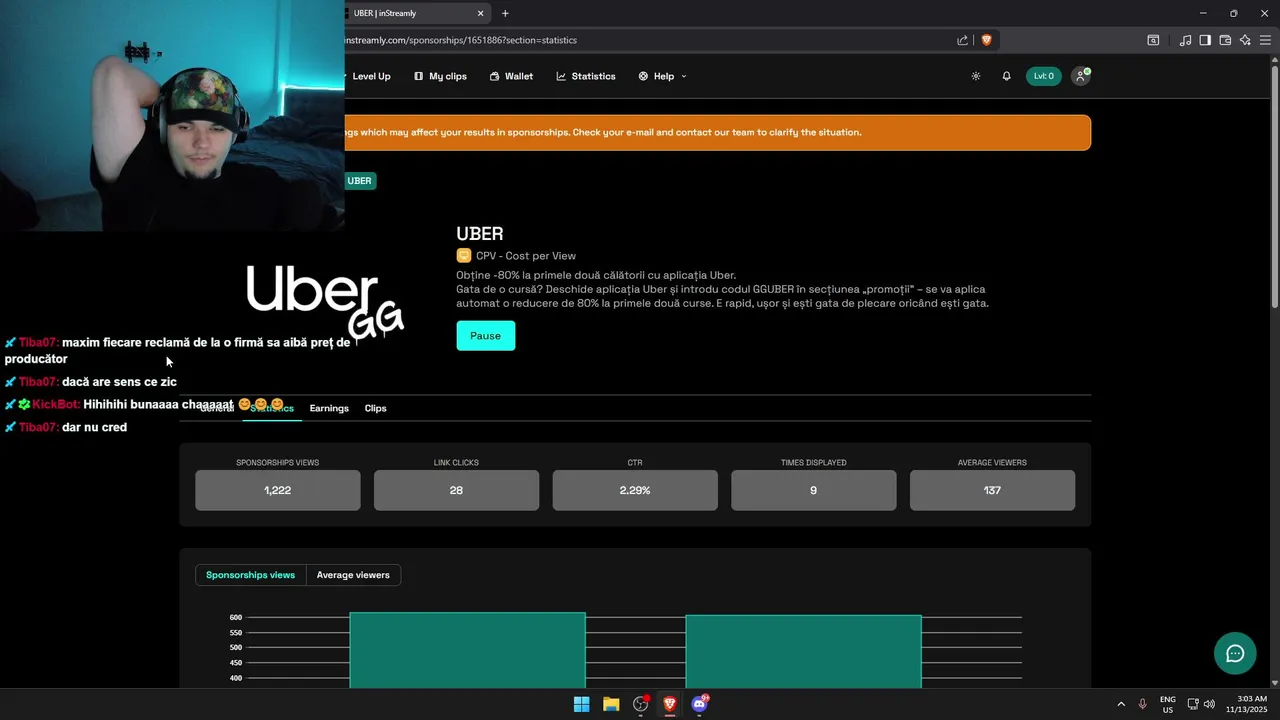
Task: Switch to the Clips tab
Action: 375,408
